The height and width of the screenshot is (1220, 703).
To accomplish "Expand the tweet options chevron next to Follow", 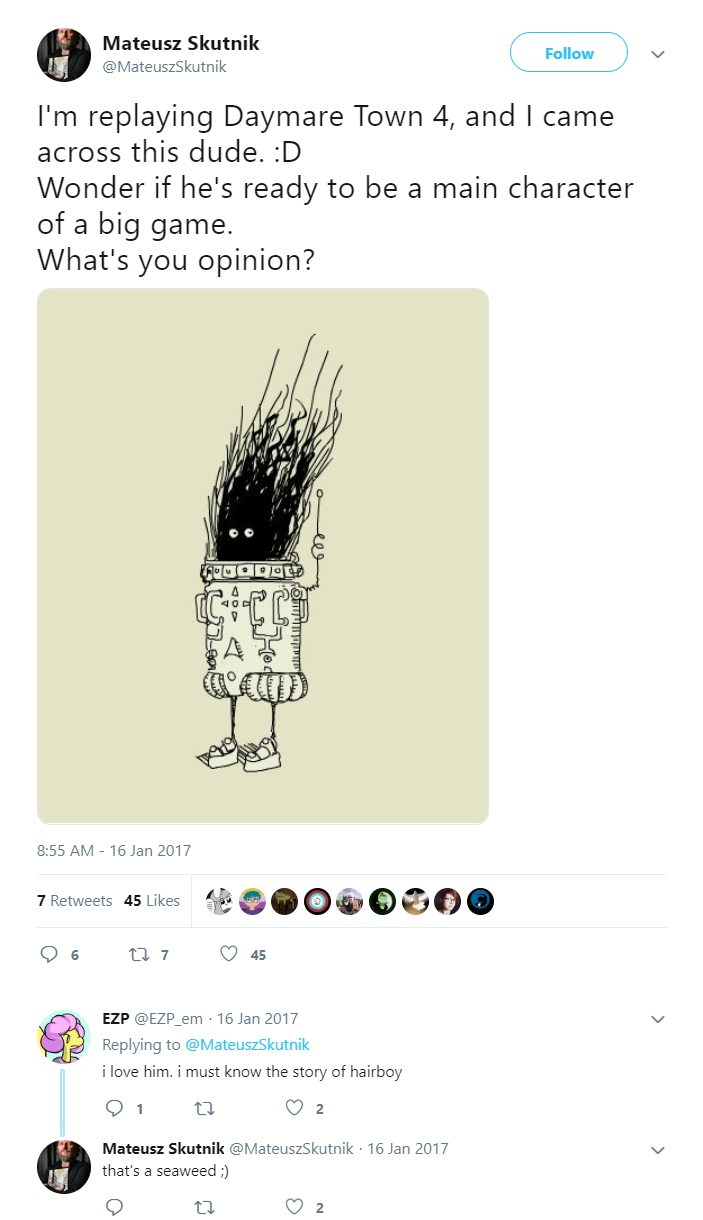I will (x=657, y=54).
